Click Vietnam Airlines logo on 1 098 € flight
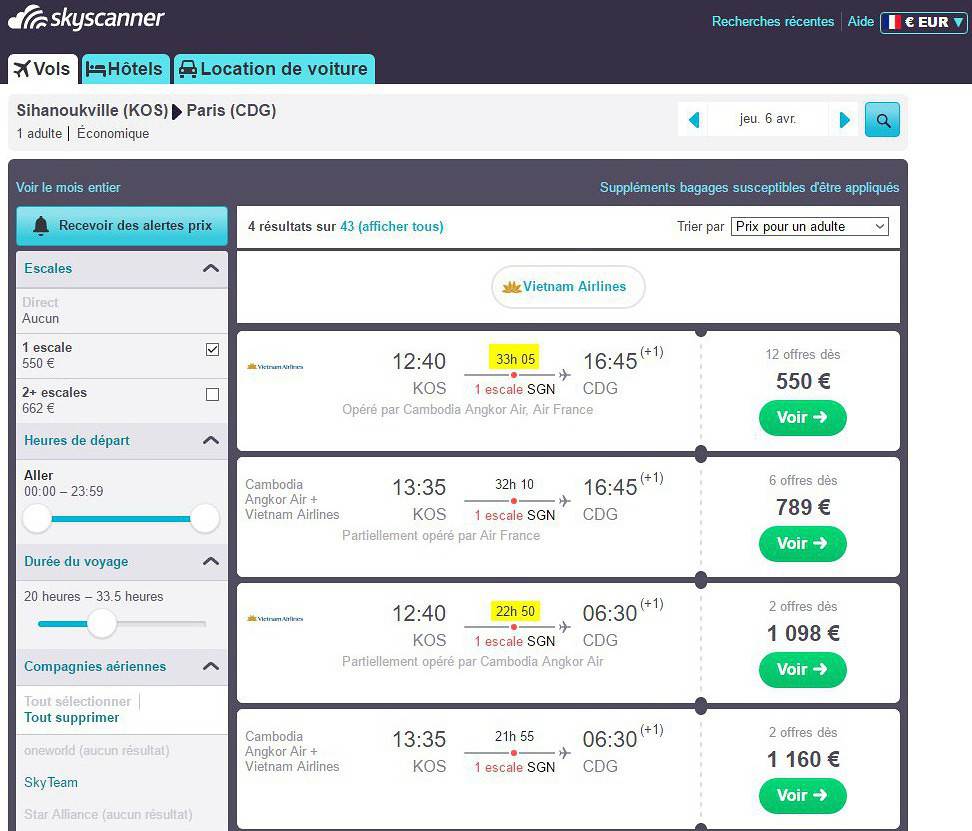Screen dimensions: 972x831 click(275, 619)
